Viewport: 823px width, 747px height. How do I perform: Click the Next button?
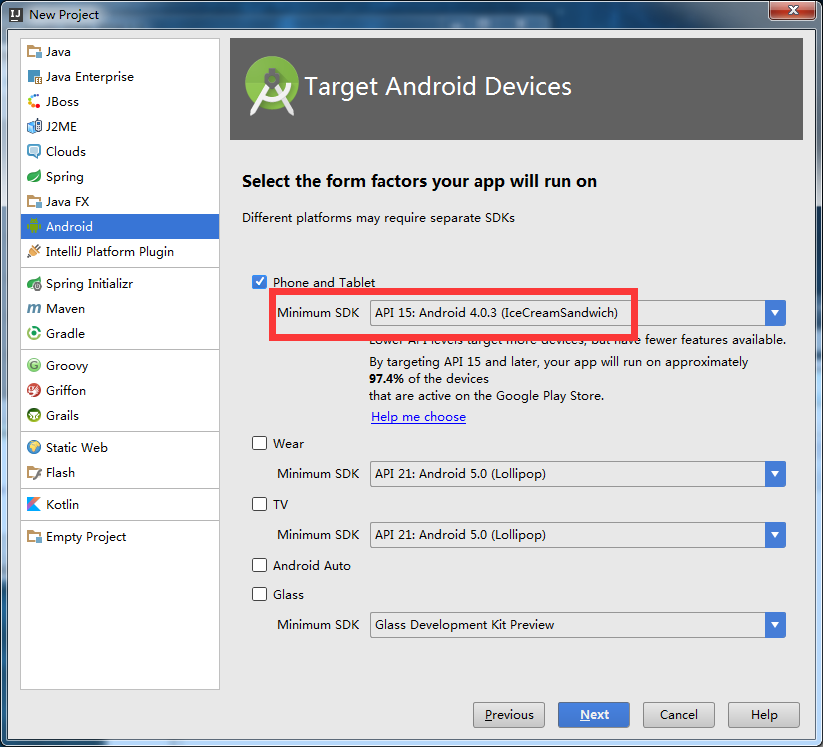594,714
